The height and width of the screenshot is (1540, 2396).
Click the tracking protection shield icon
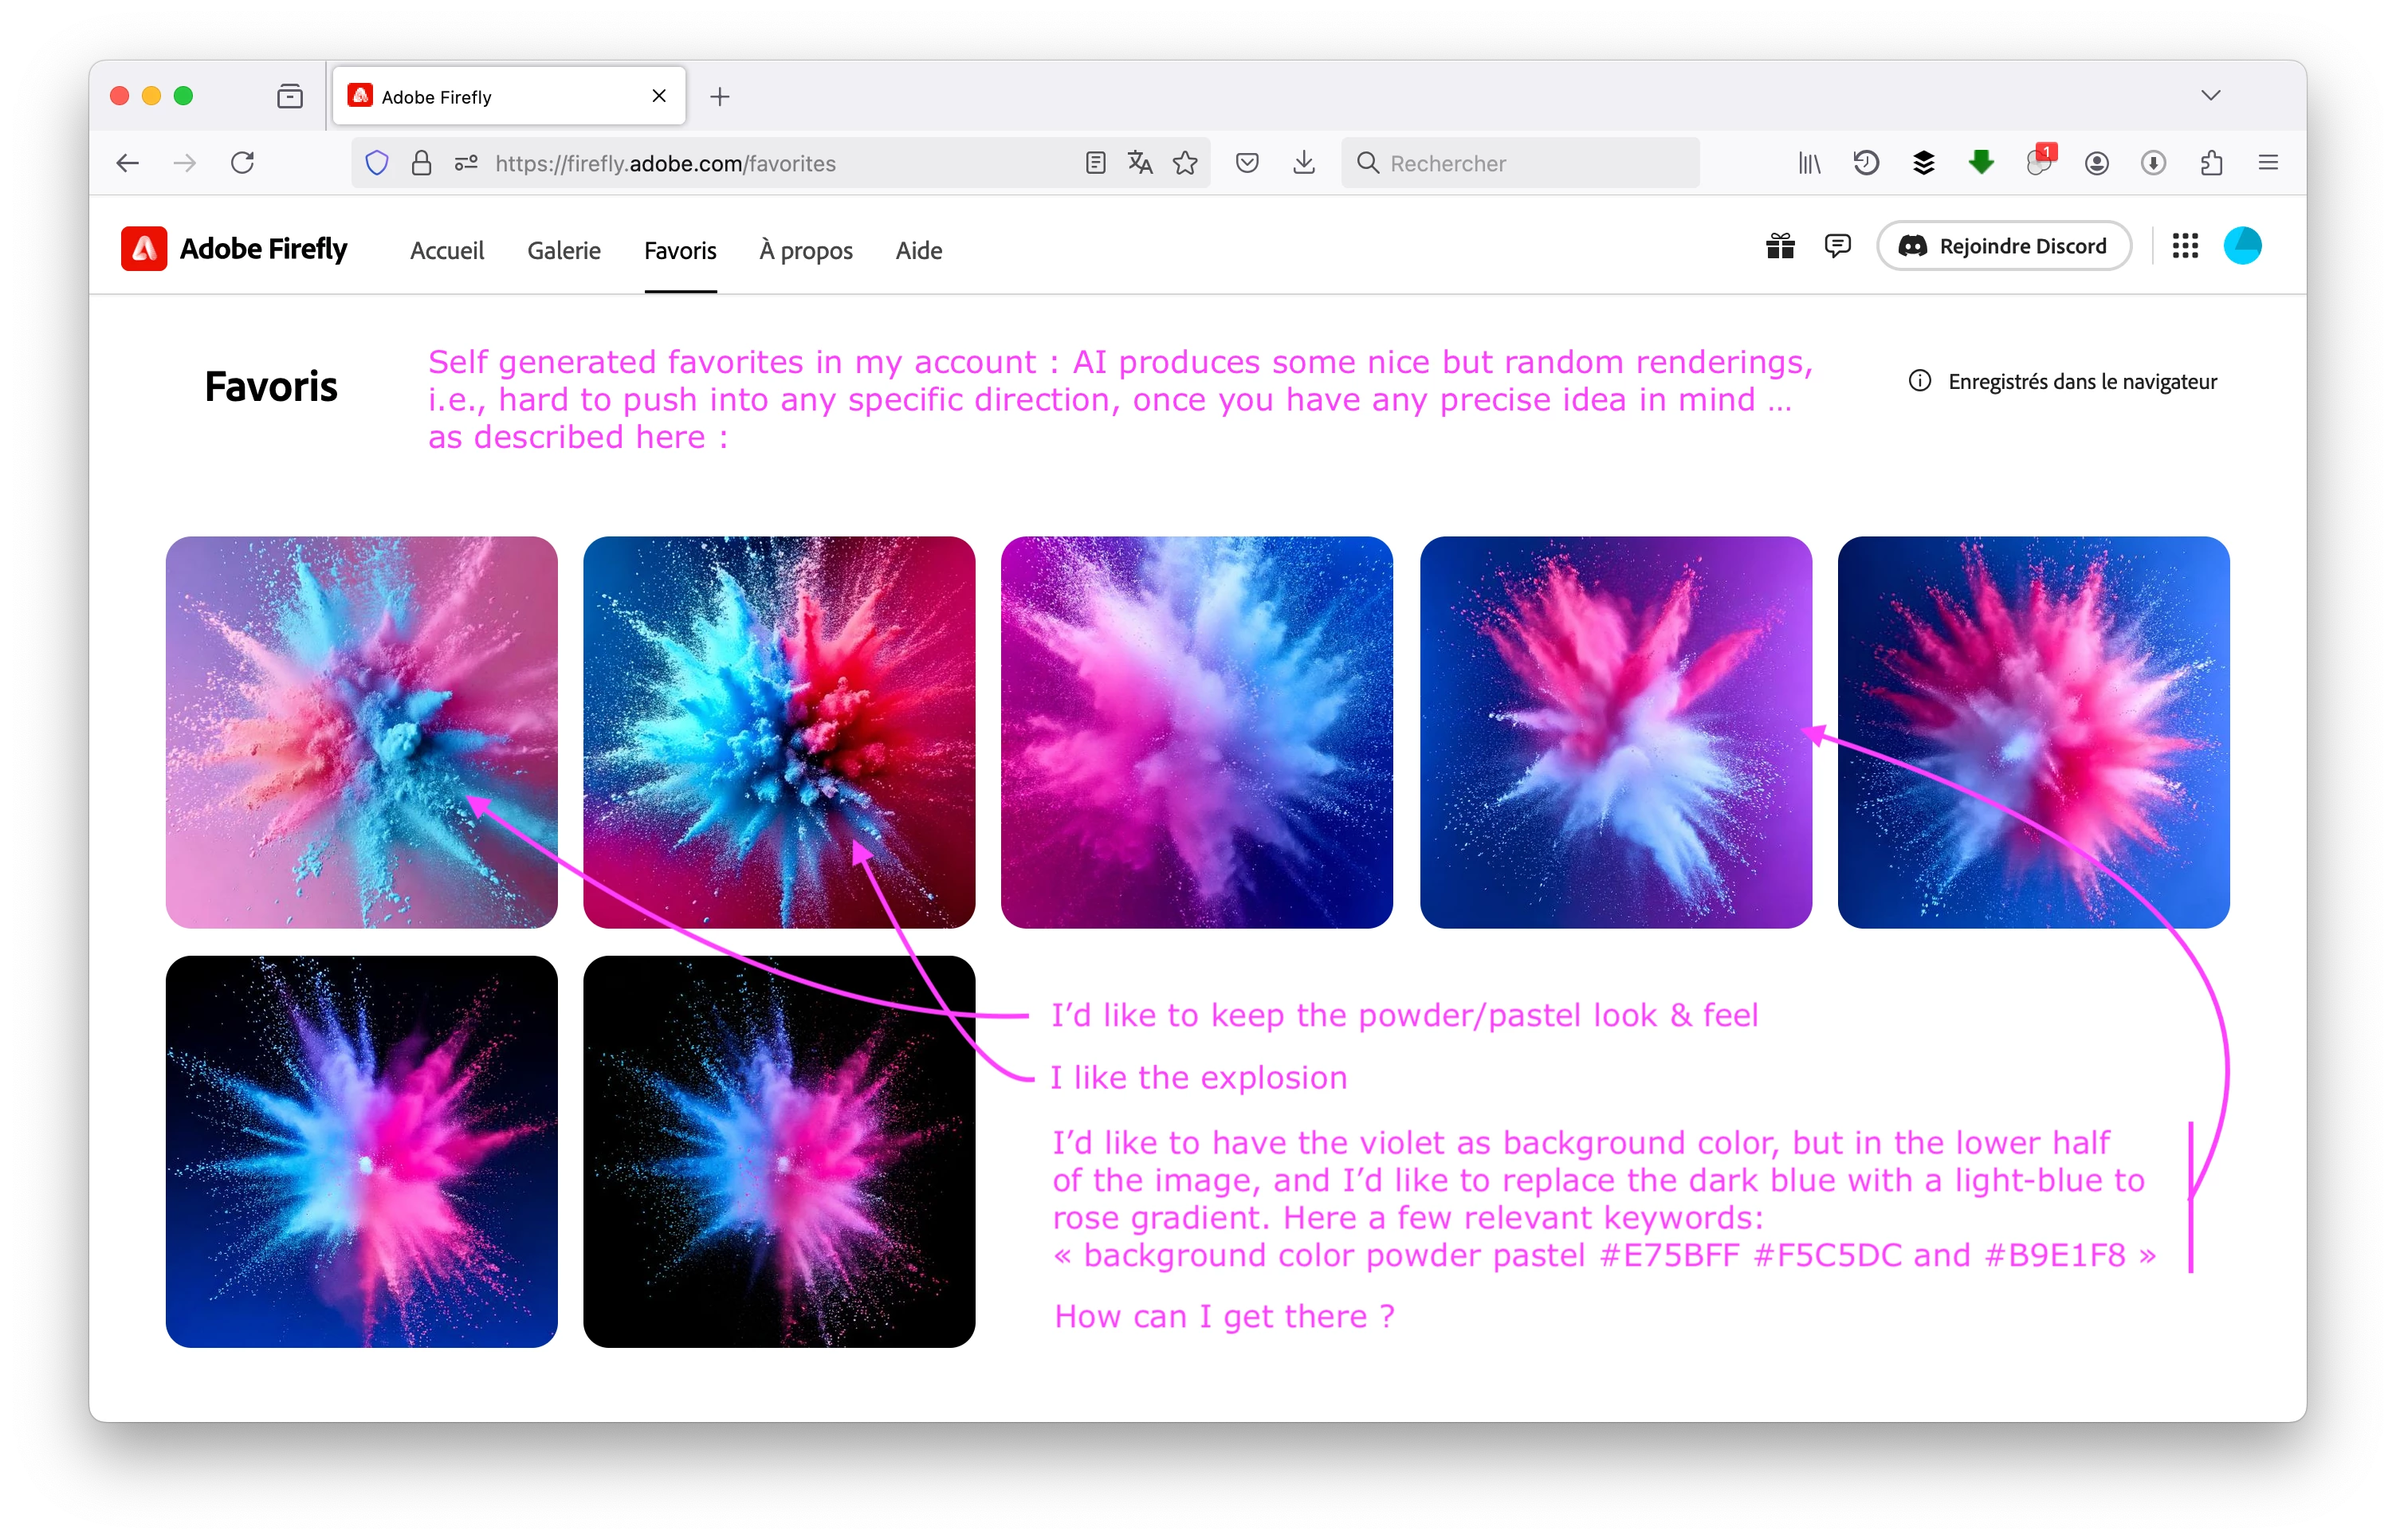(377, 163)
